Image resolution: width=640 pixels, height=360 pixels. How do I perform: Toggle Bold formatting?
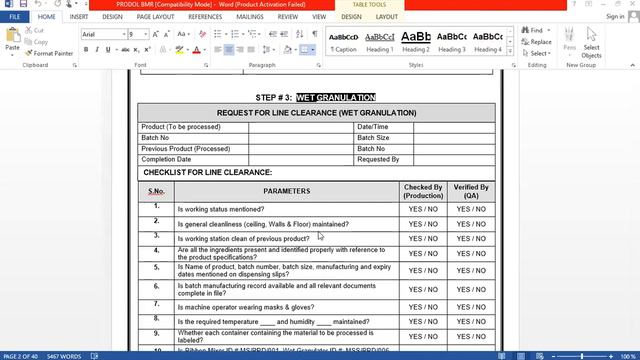[x=86, y=50]
